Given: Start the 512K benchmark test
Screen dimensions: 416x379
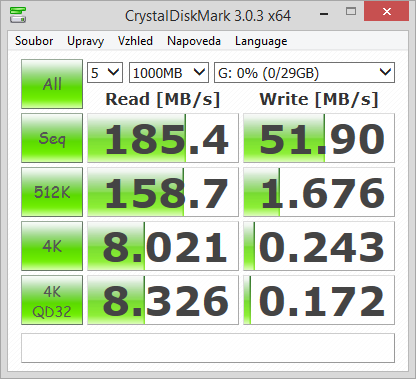Looking at the screenshot, I should pyautogui.click(x=52, y=192).
